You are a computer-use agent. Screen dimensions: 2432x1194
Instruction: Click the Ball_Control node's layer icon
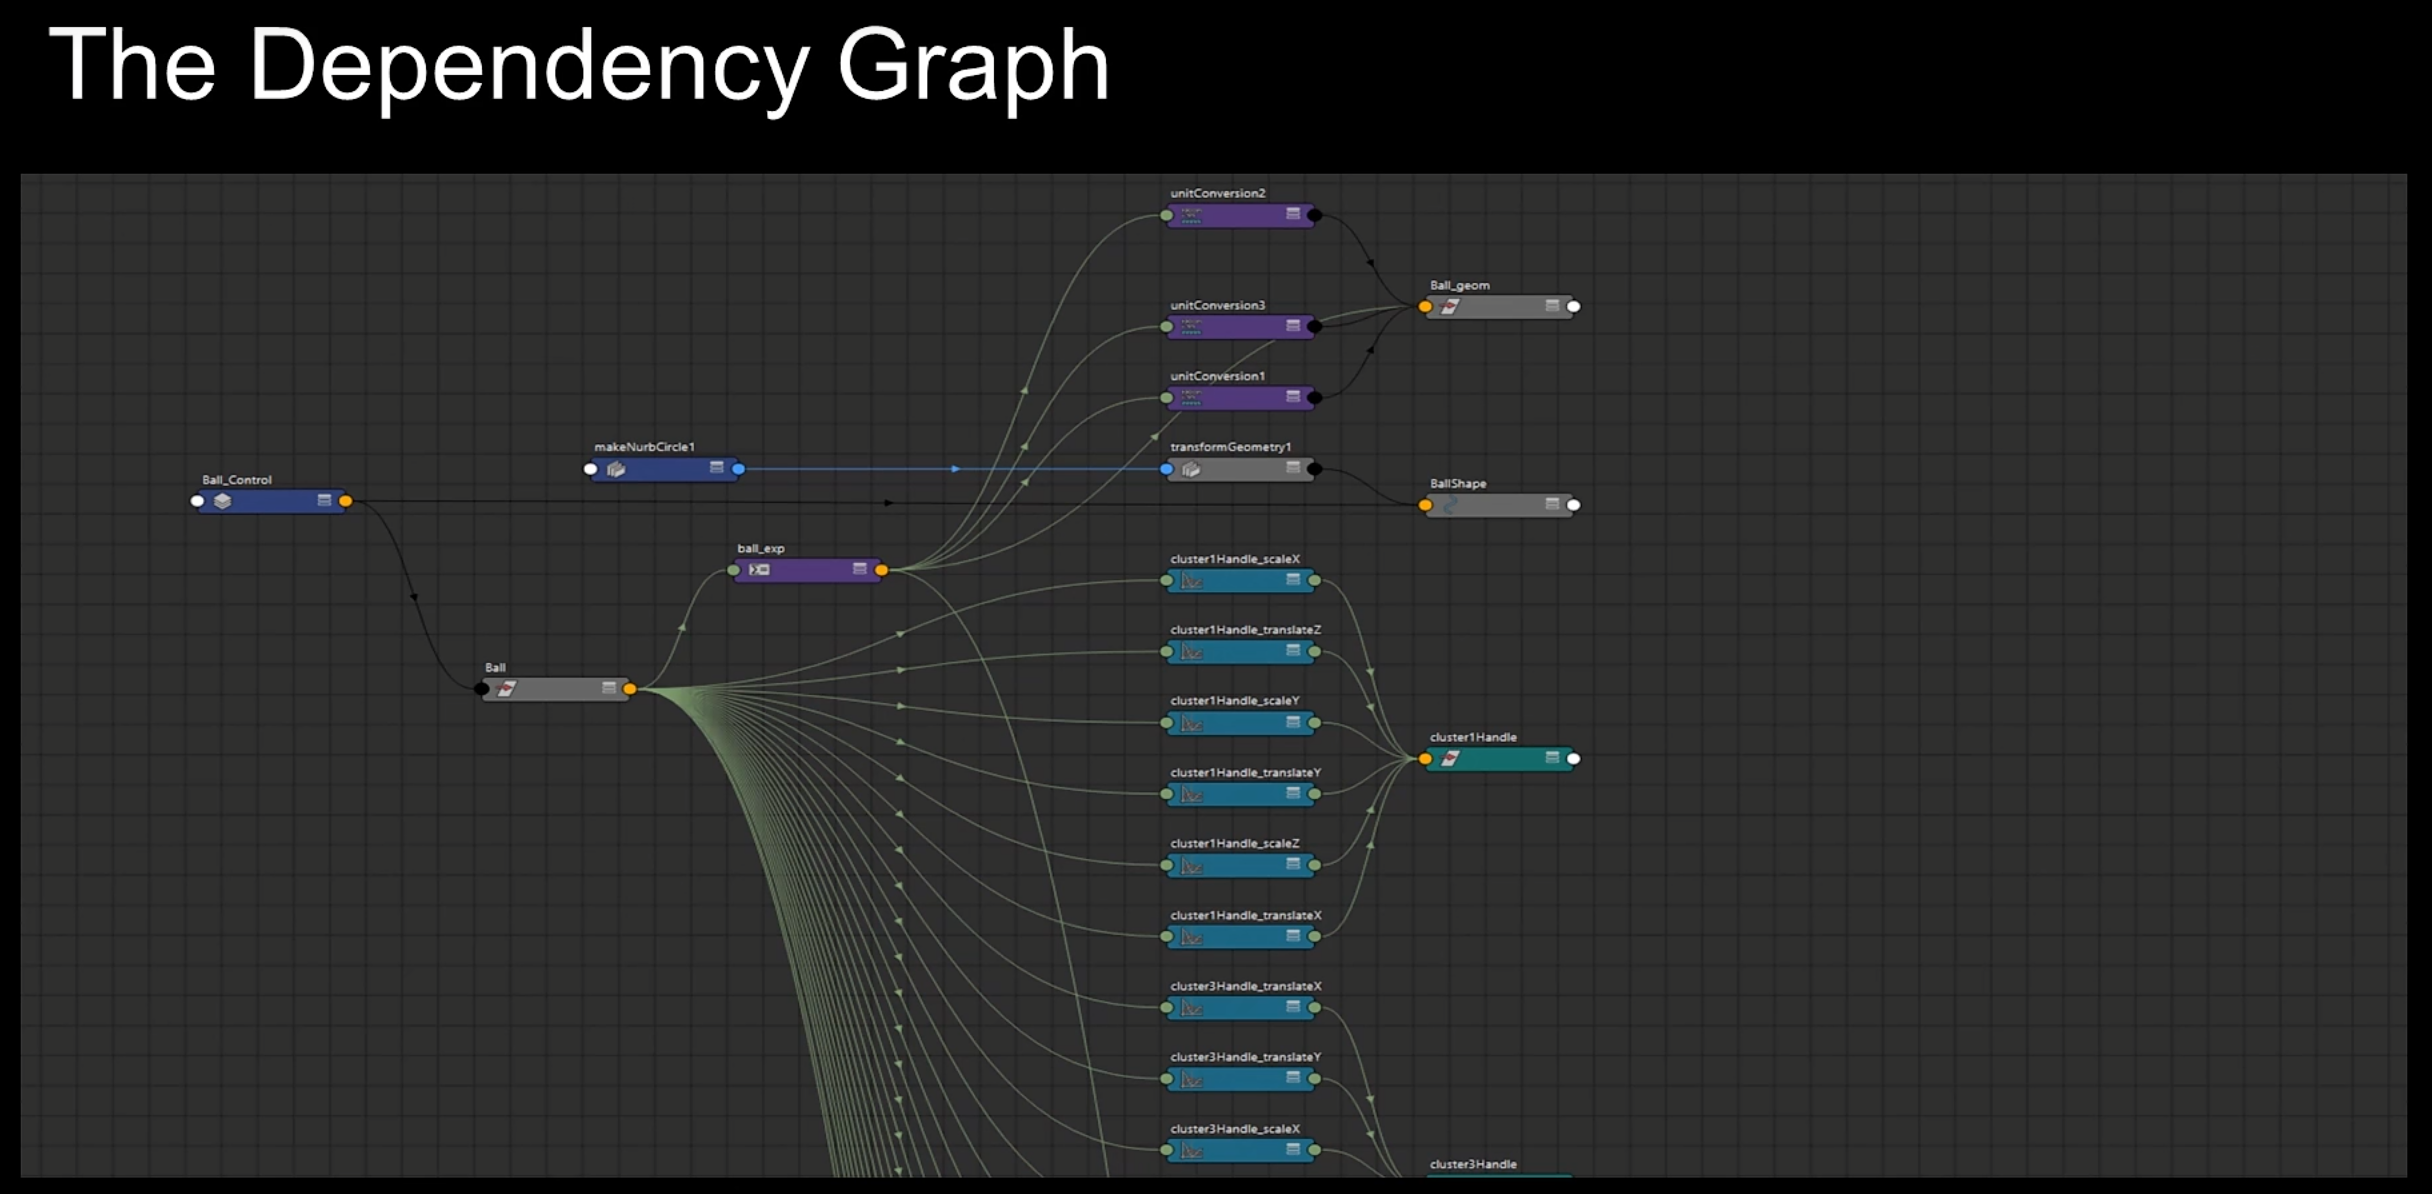pyautogui.click(x=223, y=501)
